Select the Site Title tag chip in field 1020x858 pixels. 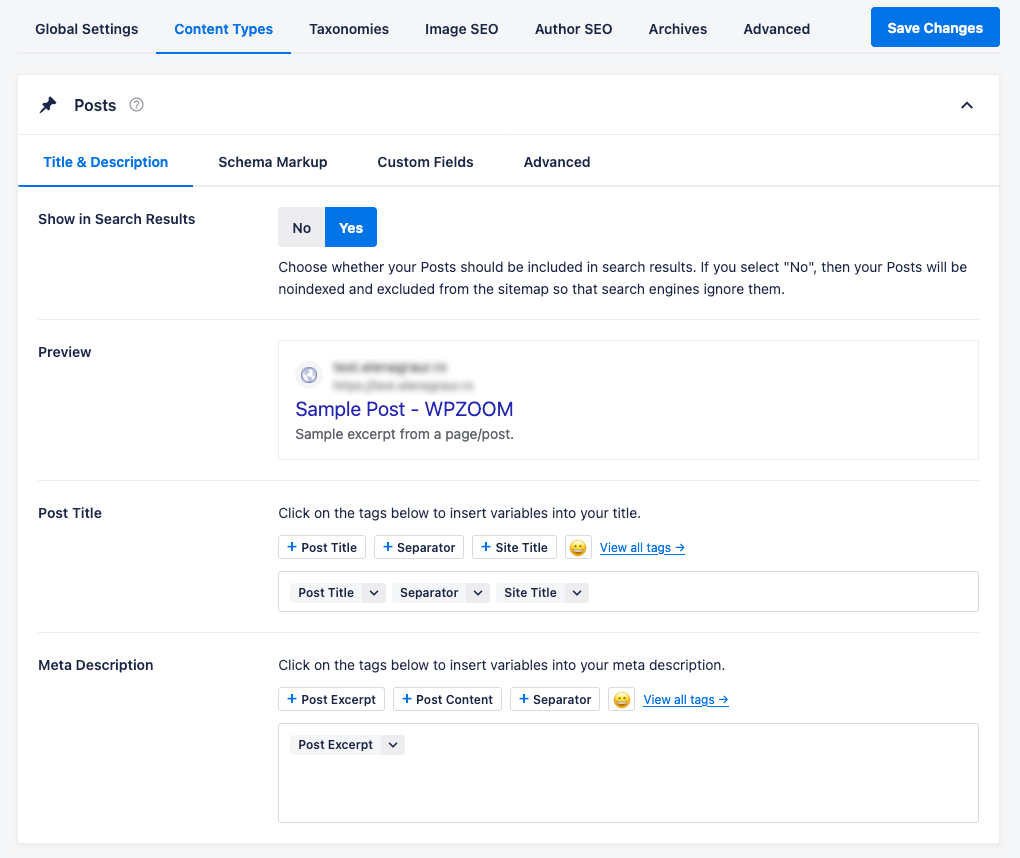point(530,593)
